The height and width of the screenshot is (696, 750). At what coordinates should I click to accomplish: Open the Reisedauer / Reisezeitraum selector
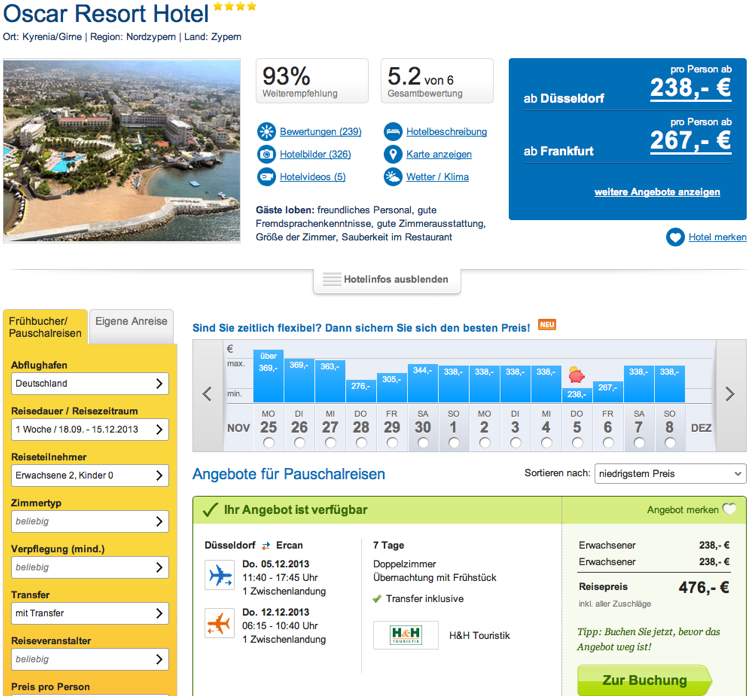[90, 430]
